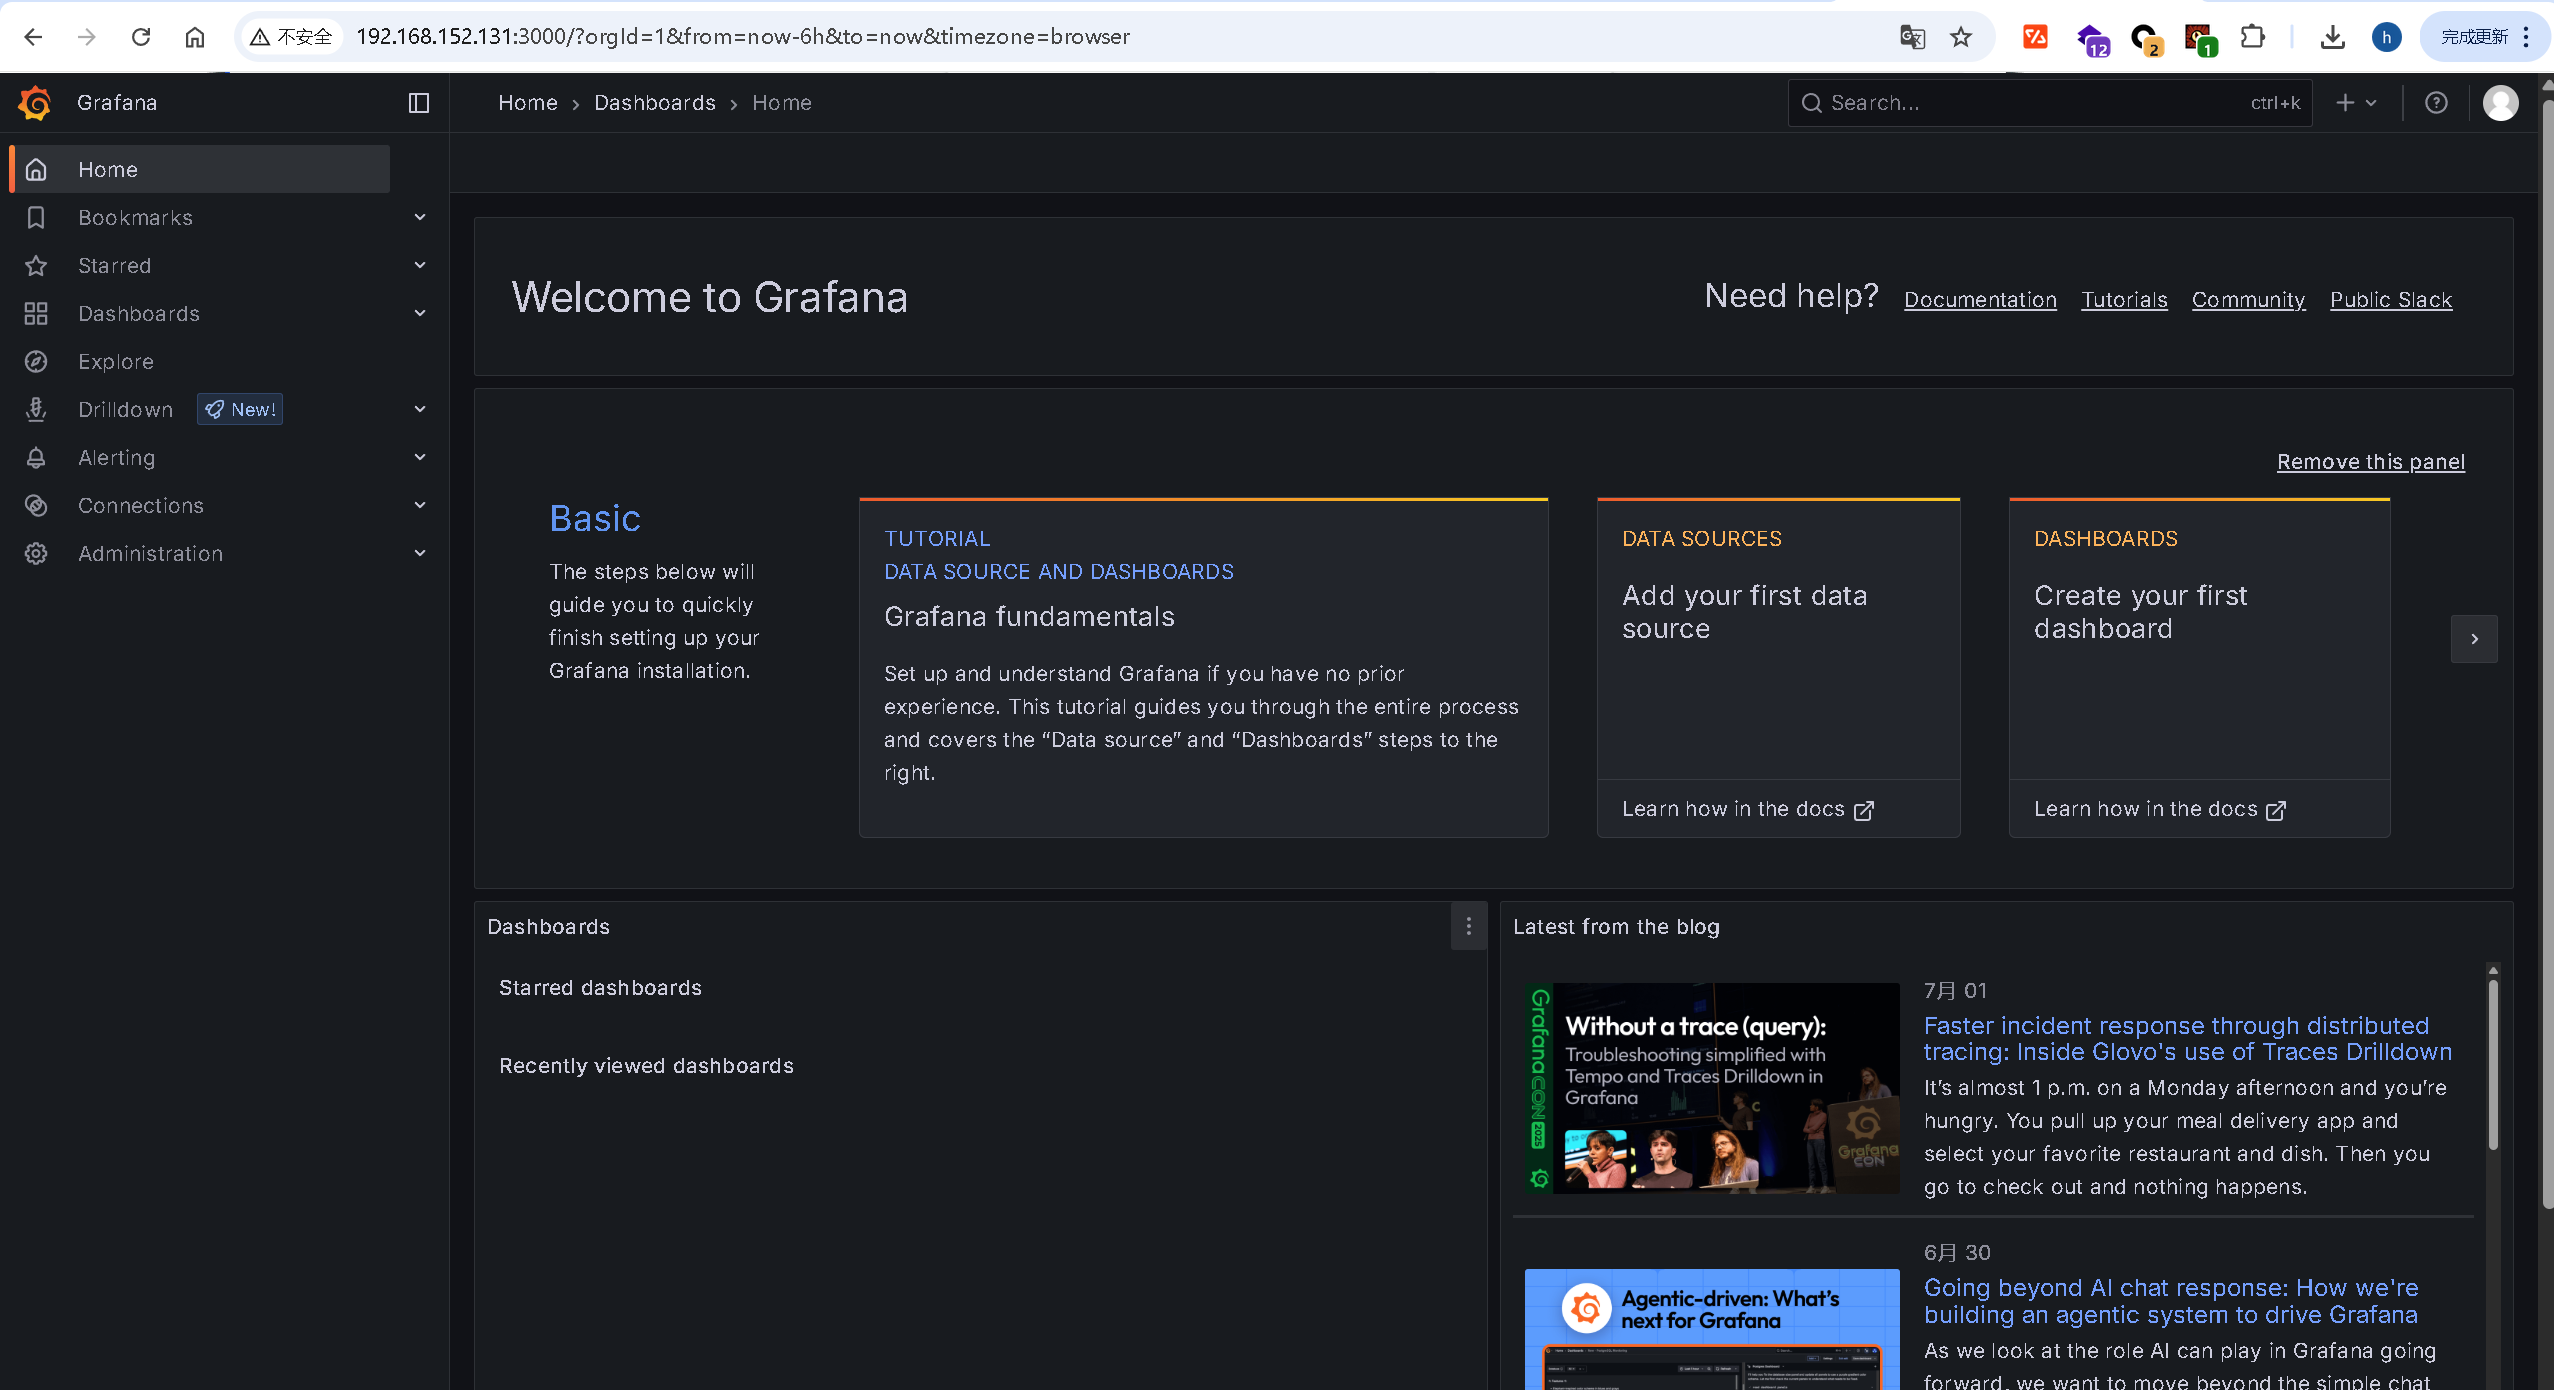2554x1390 pixels.
Task: Click the Grafana logo icon
Action: (35, 103)
